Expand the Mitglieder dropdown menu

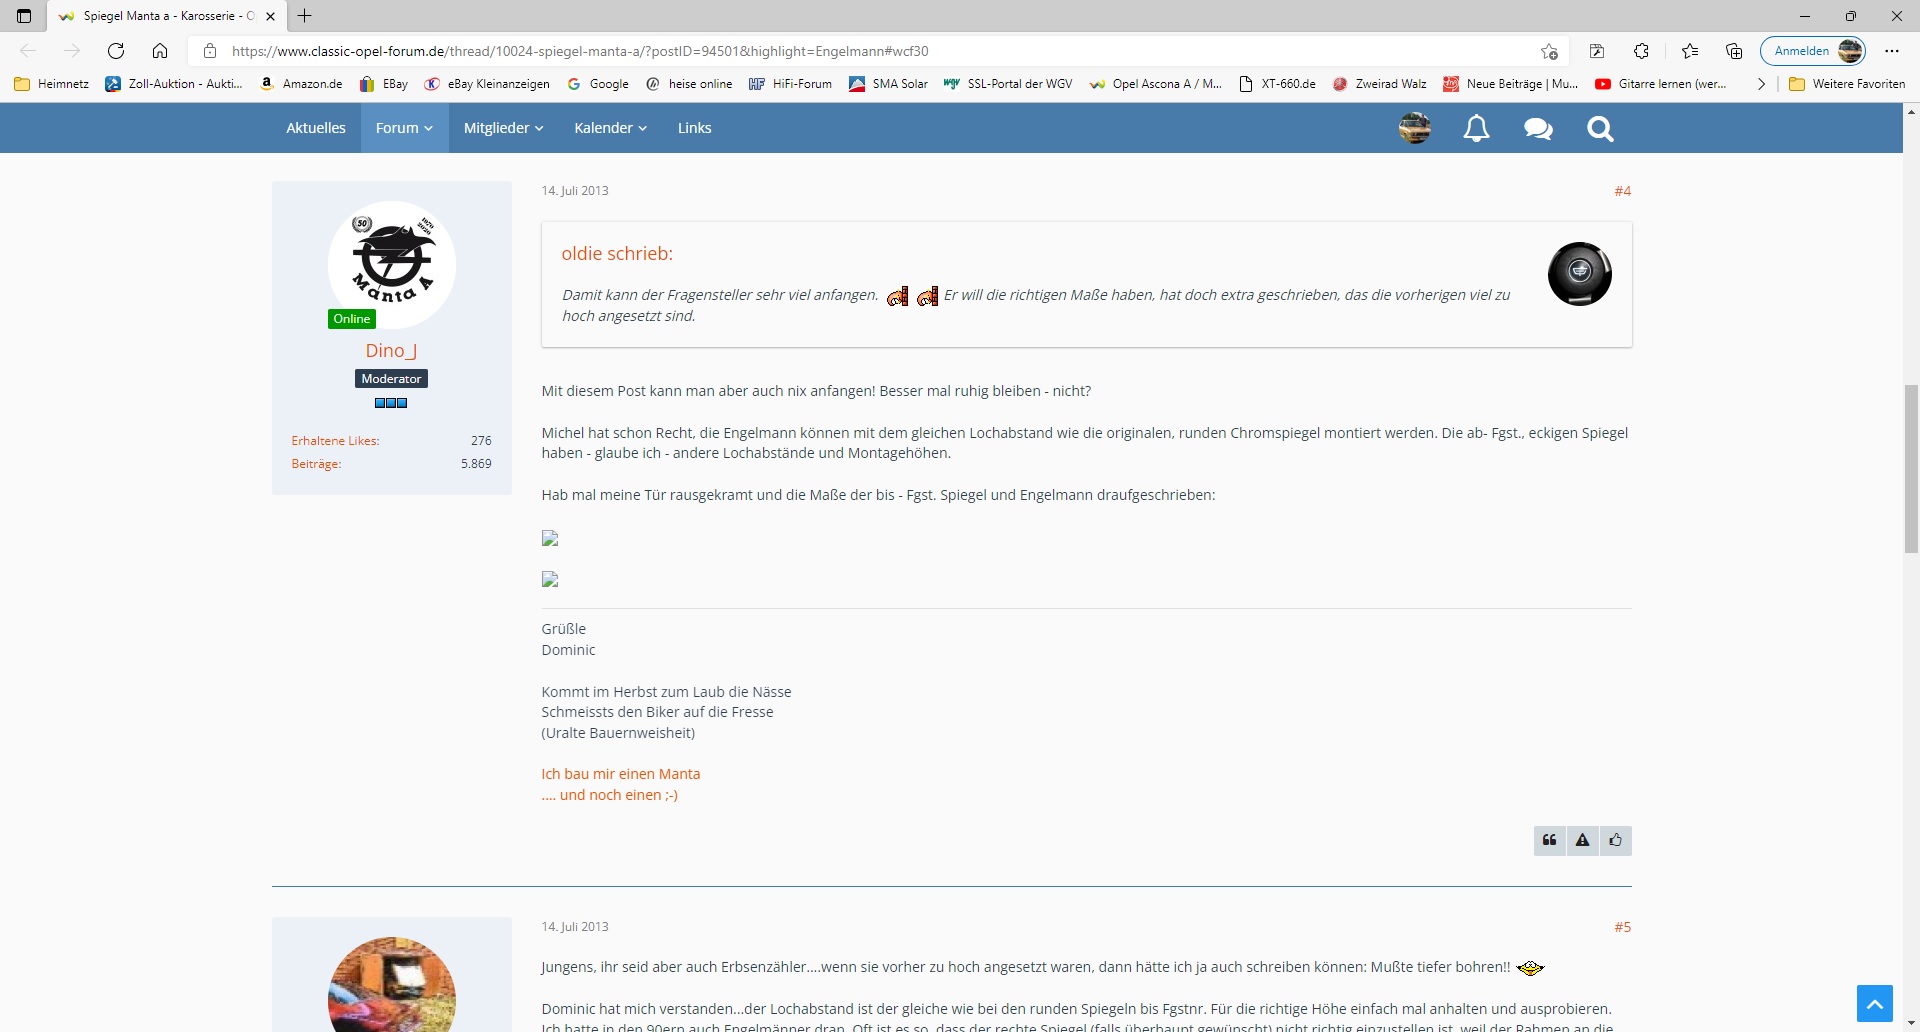pos(503,128)
